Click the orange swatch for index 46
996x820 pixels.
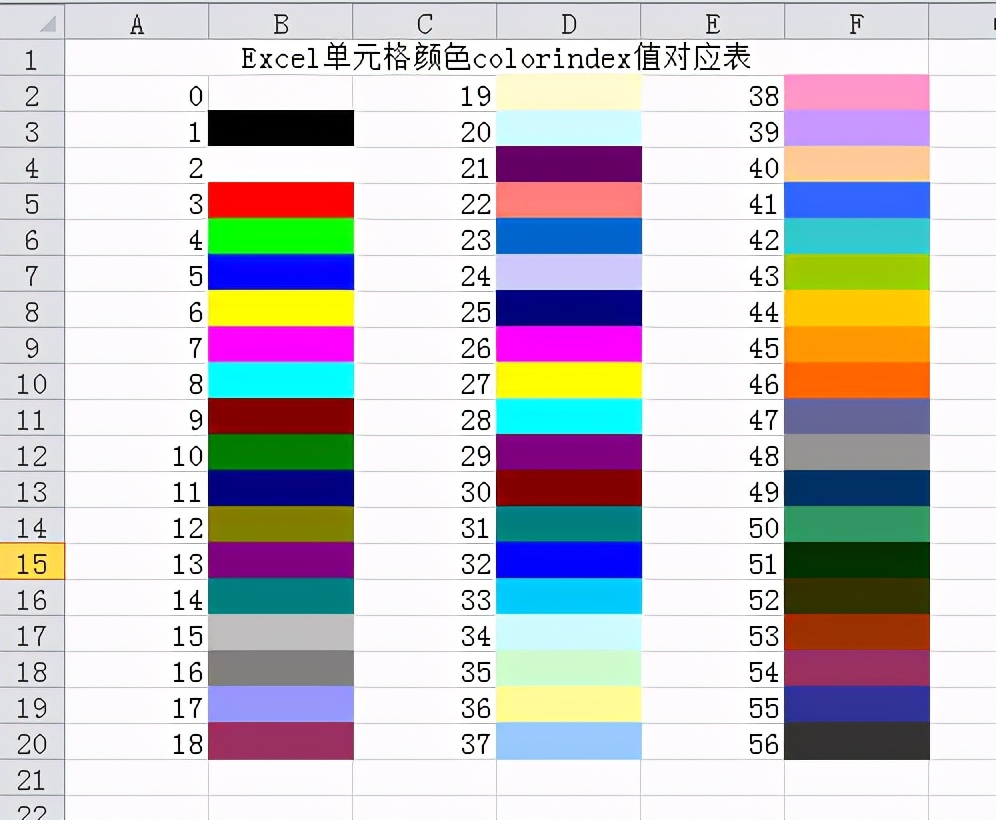coord(857,381)
